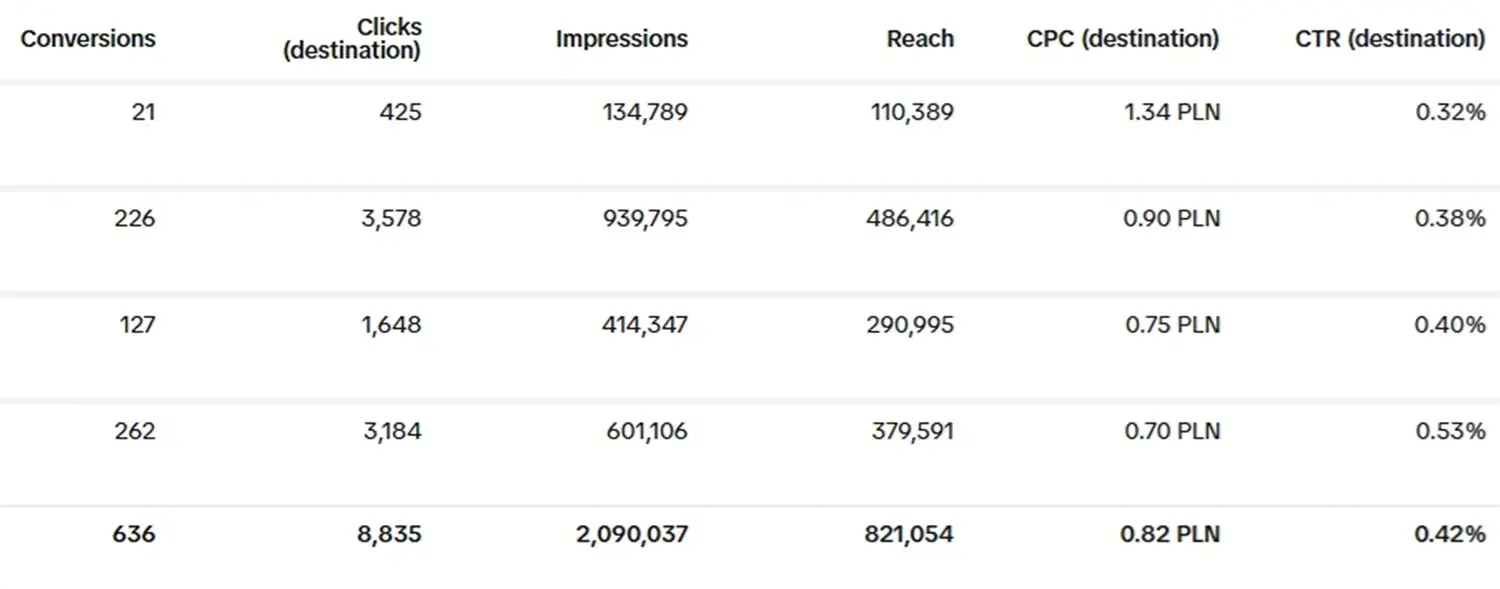Sort by the CTR (destination) header
The image size is (1500, 589).
point(1390,39)
